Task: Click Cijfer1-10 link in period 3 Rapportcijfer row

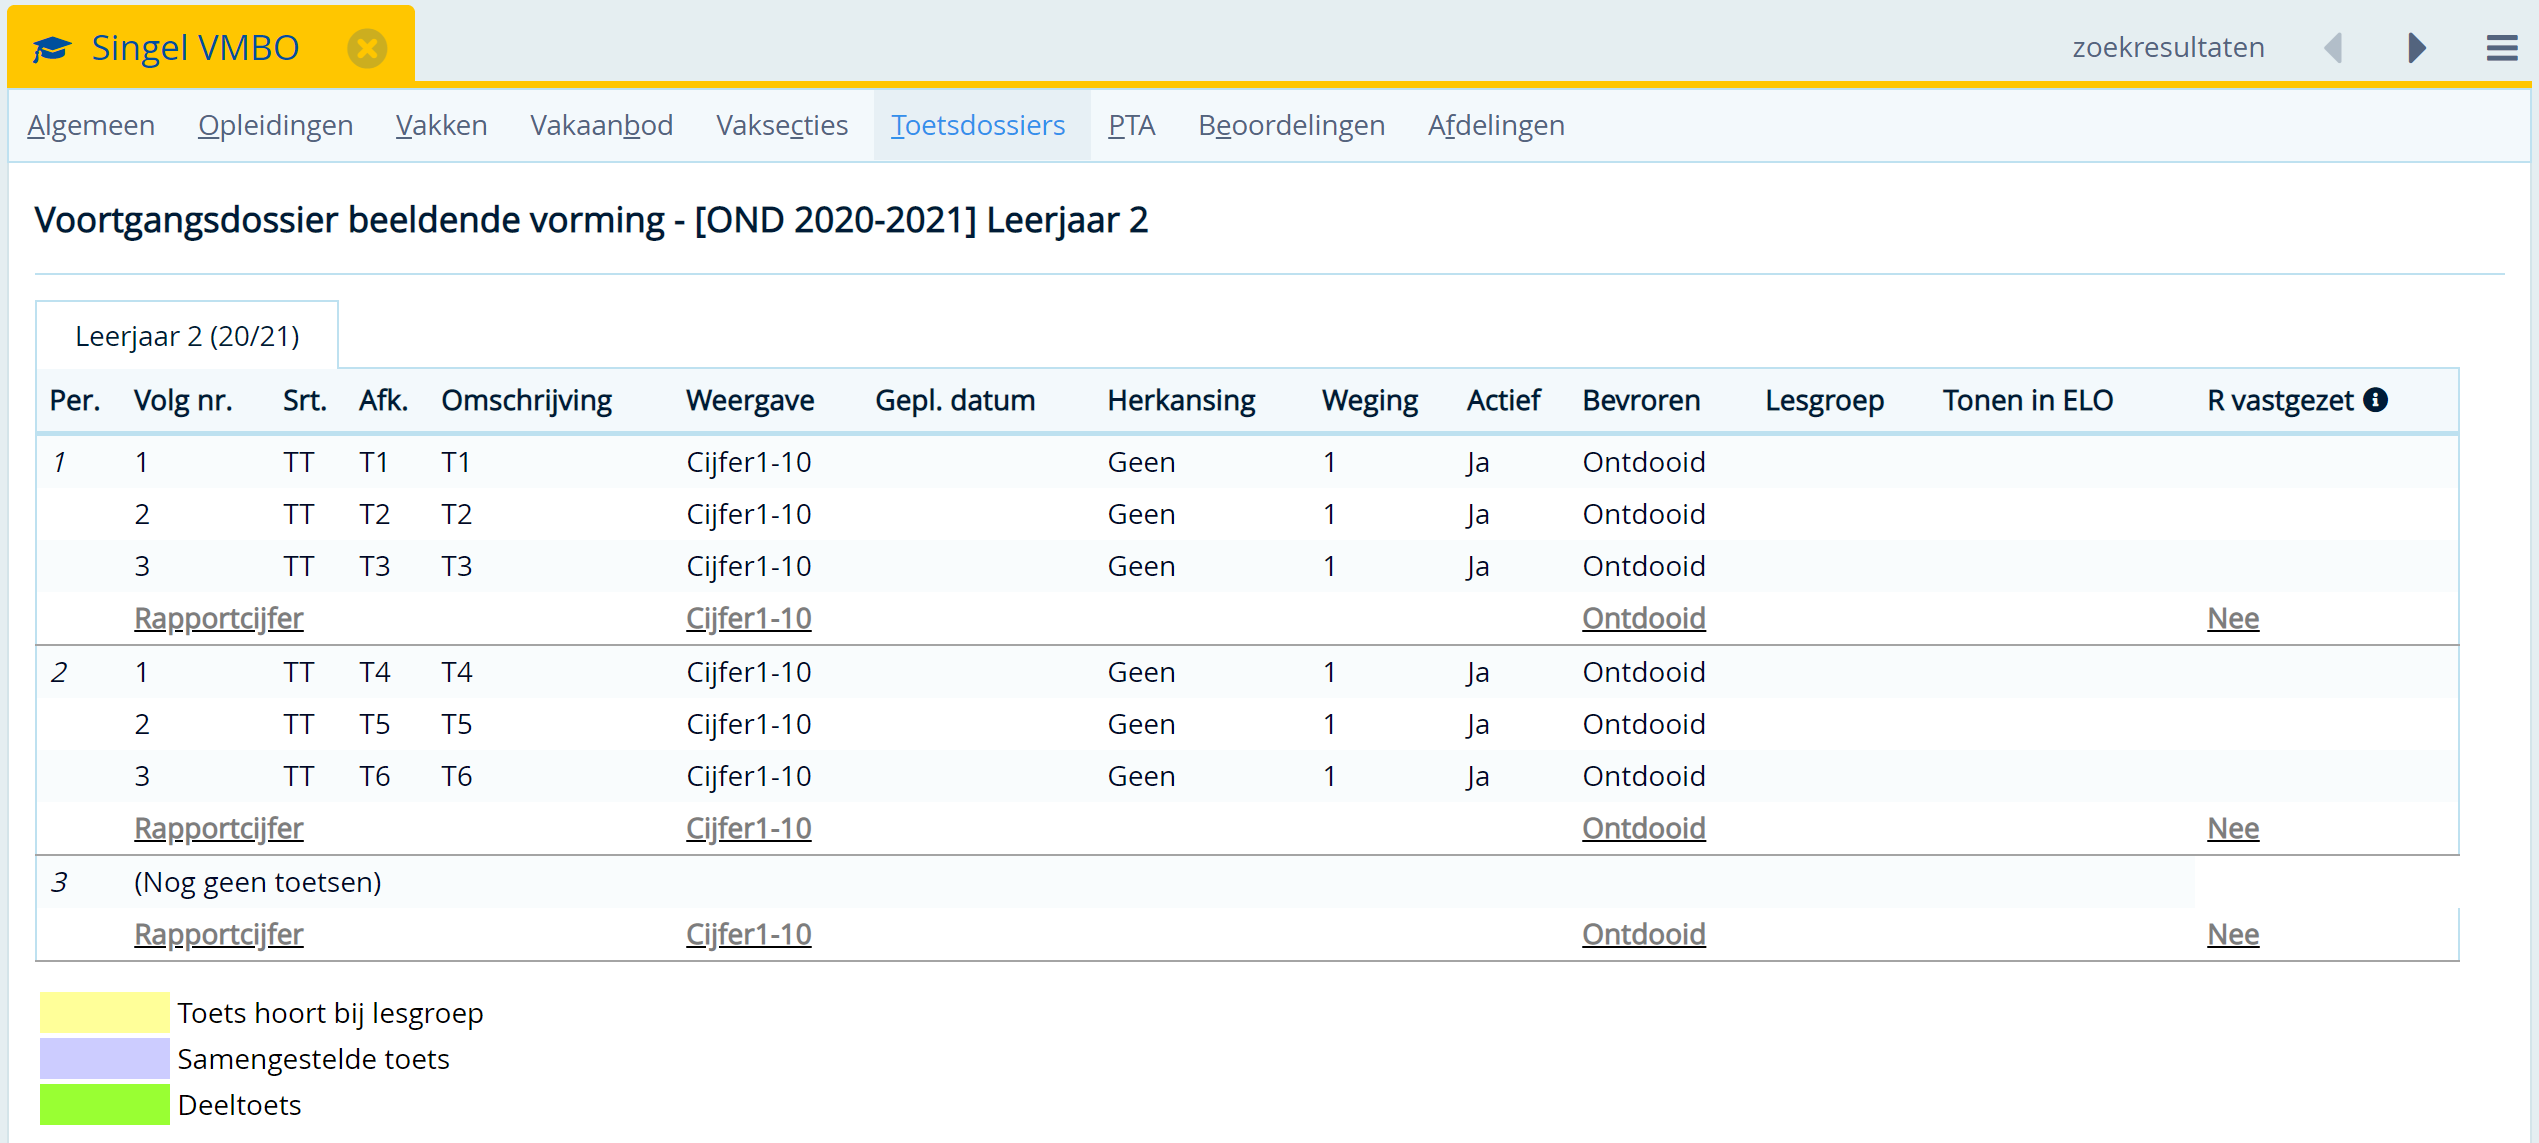Action: click(748, 934)
